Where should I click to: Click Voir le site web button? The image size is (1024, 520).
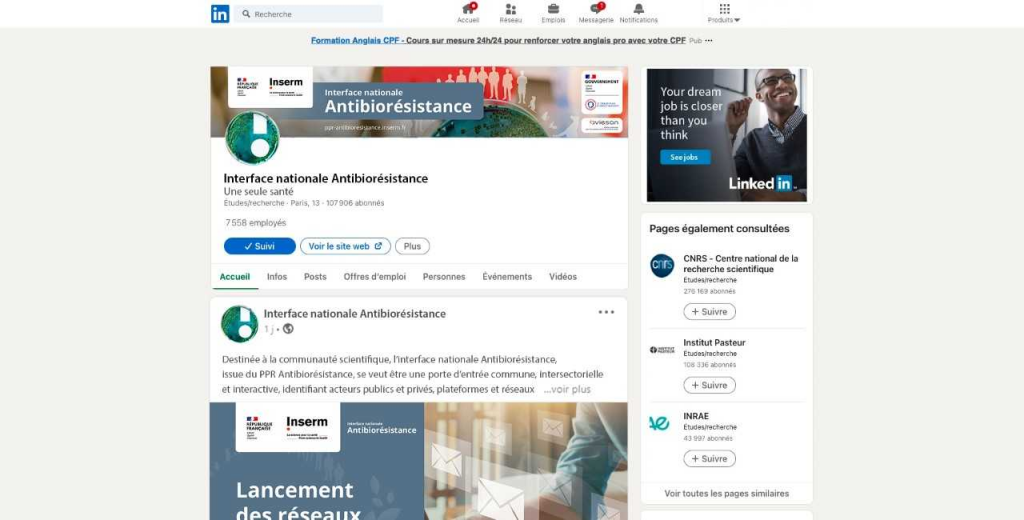345,246
